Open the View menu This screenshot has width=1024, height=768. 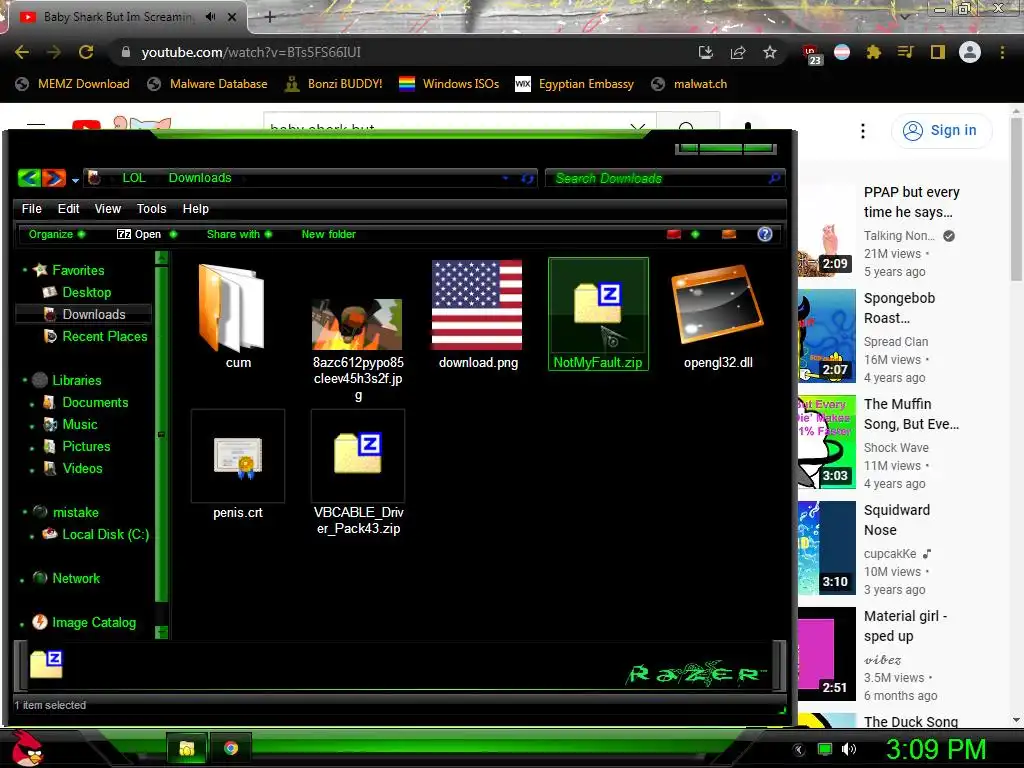click(x=108, y=208)
